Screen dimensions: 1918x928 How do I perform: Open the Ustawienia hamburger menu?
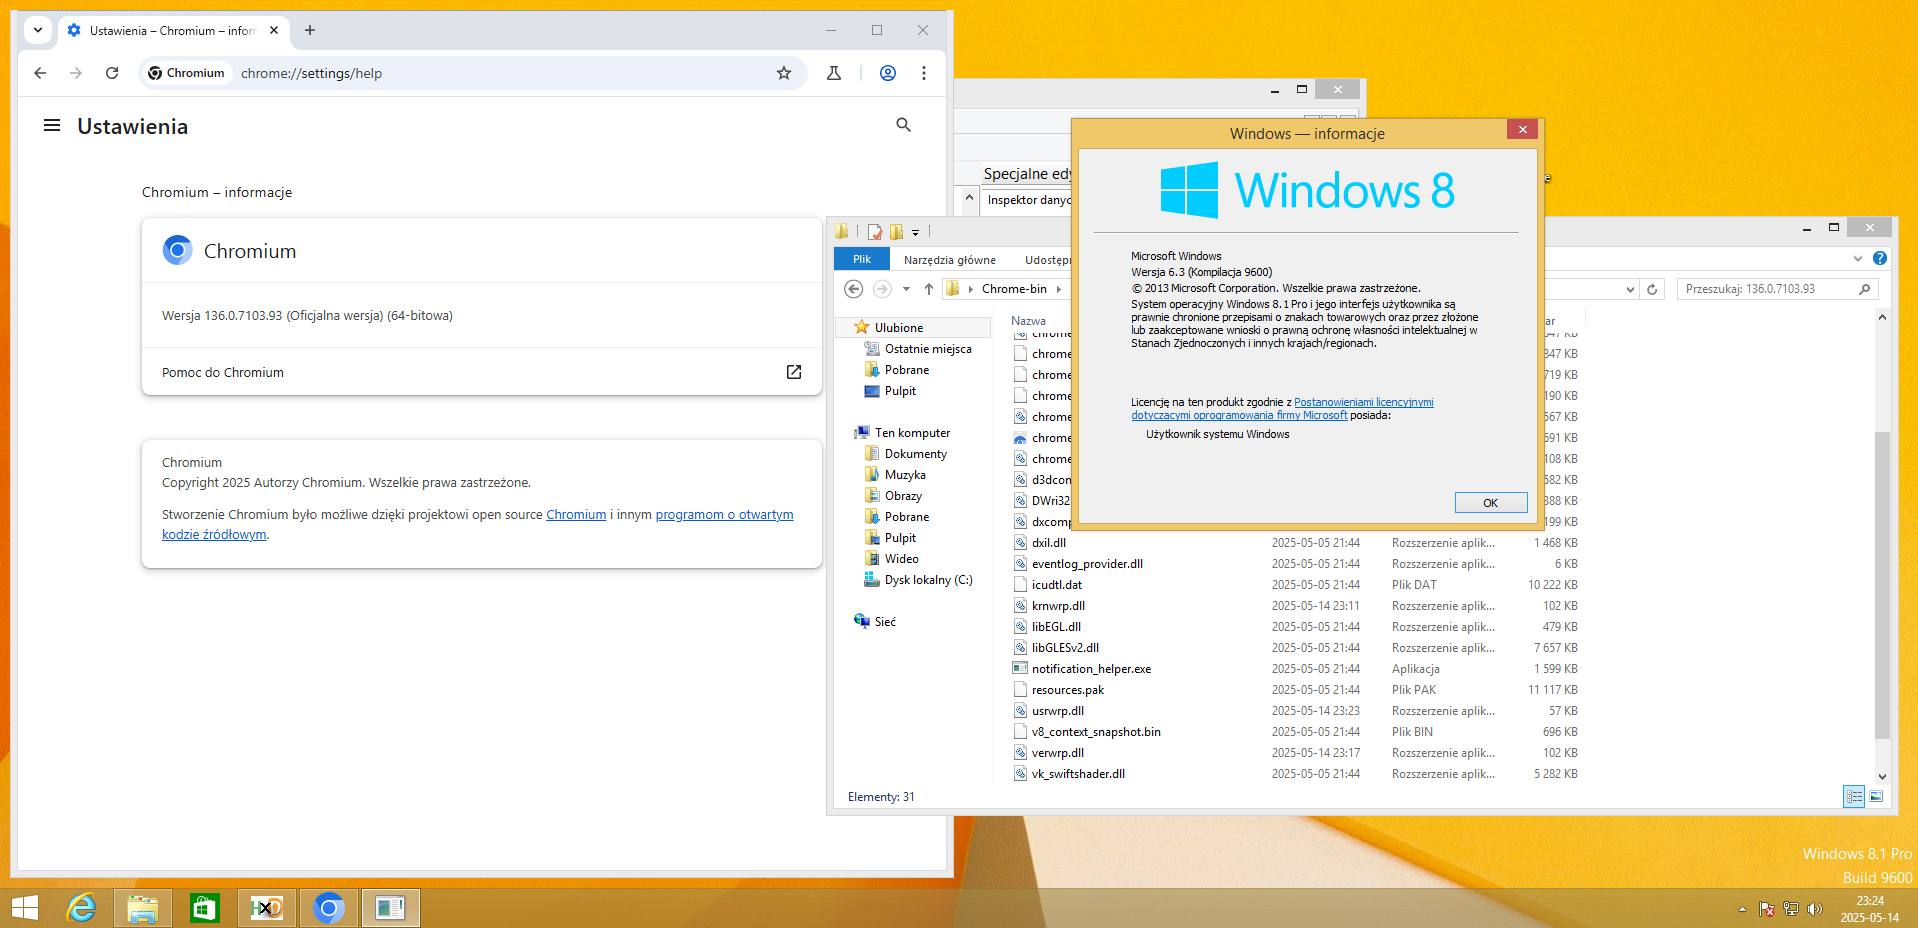tap(52, 126)
